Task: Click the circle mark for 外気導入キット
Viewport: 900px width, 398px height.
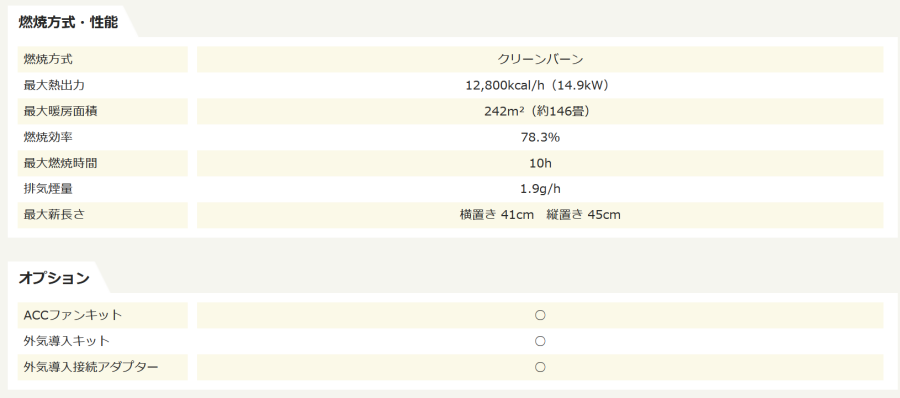Action: pyautogui.click(x=540, y=341)
